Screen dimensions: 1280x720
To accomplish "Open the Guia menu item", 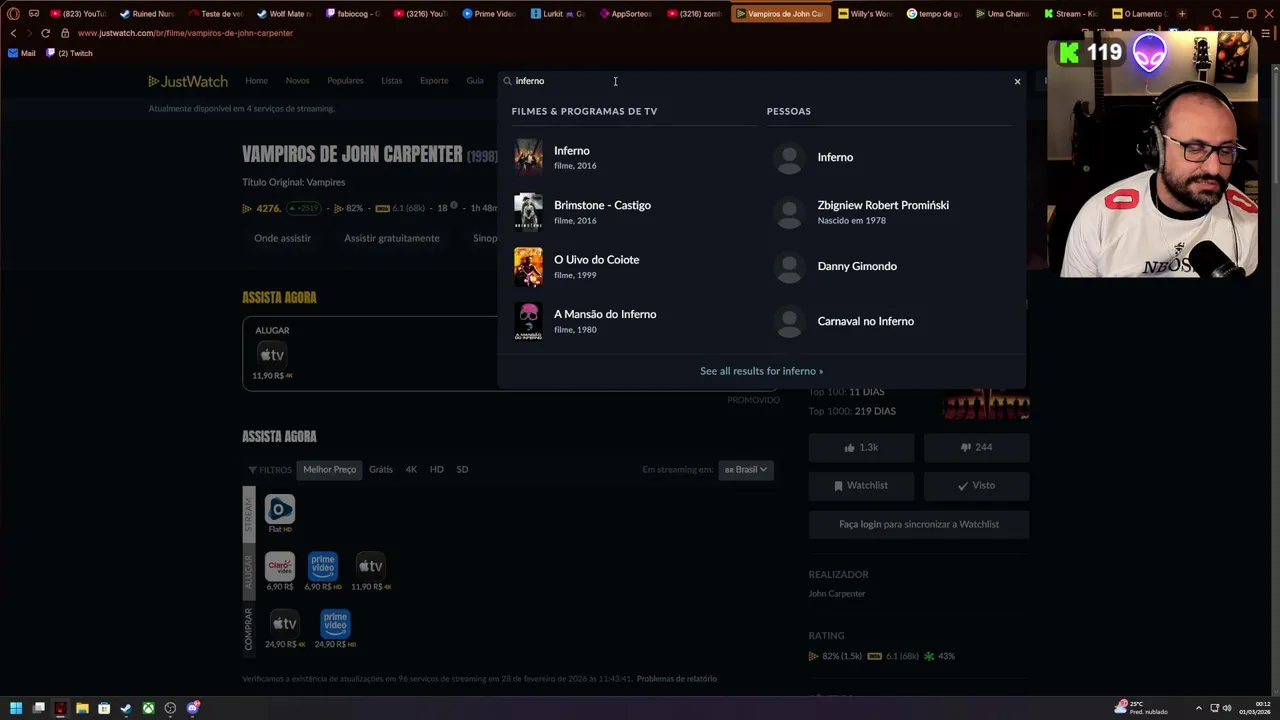I will pyautogui.click(x=475, y=81).
